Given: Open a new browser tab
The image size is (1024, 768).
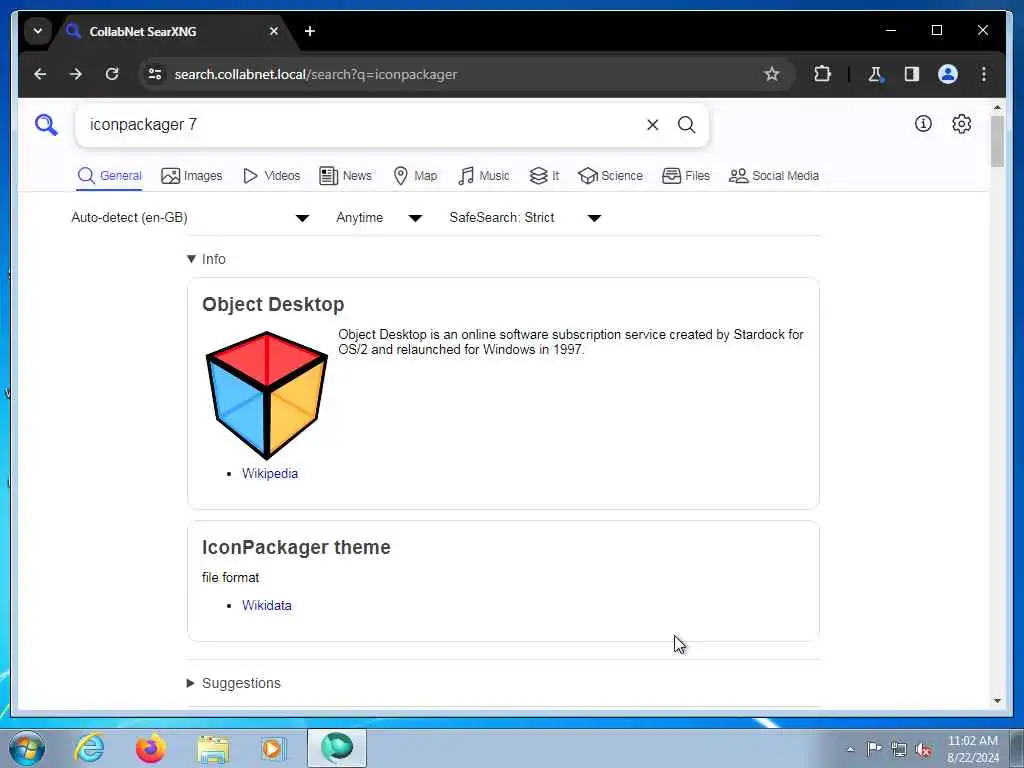Looking at the screenshot, I should [310, 31].
